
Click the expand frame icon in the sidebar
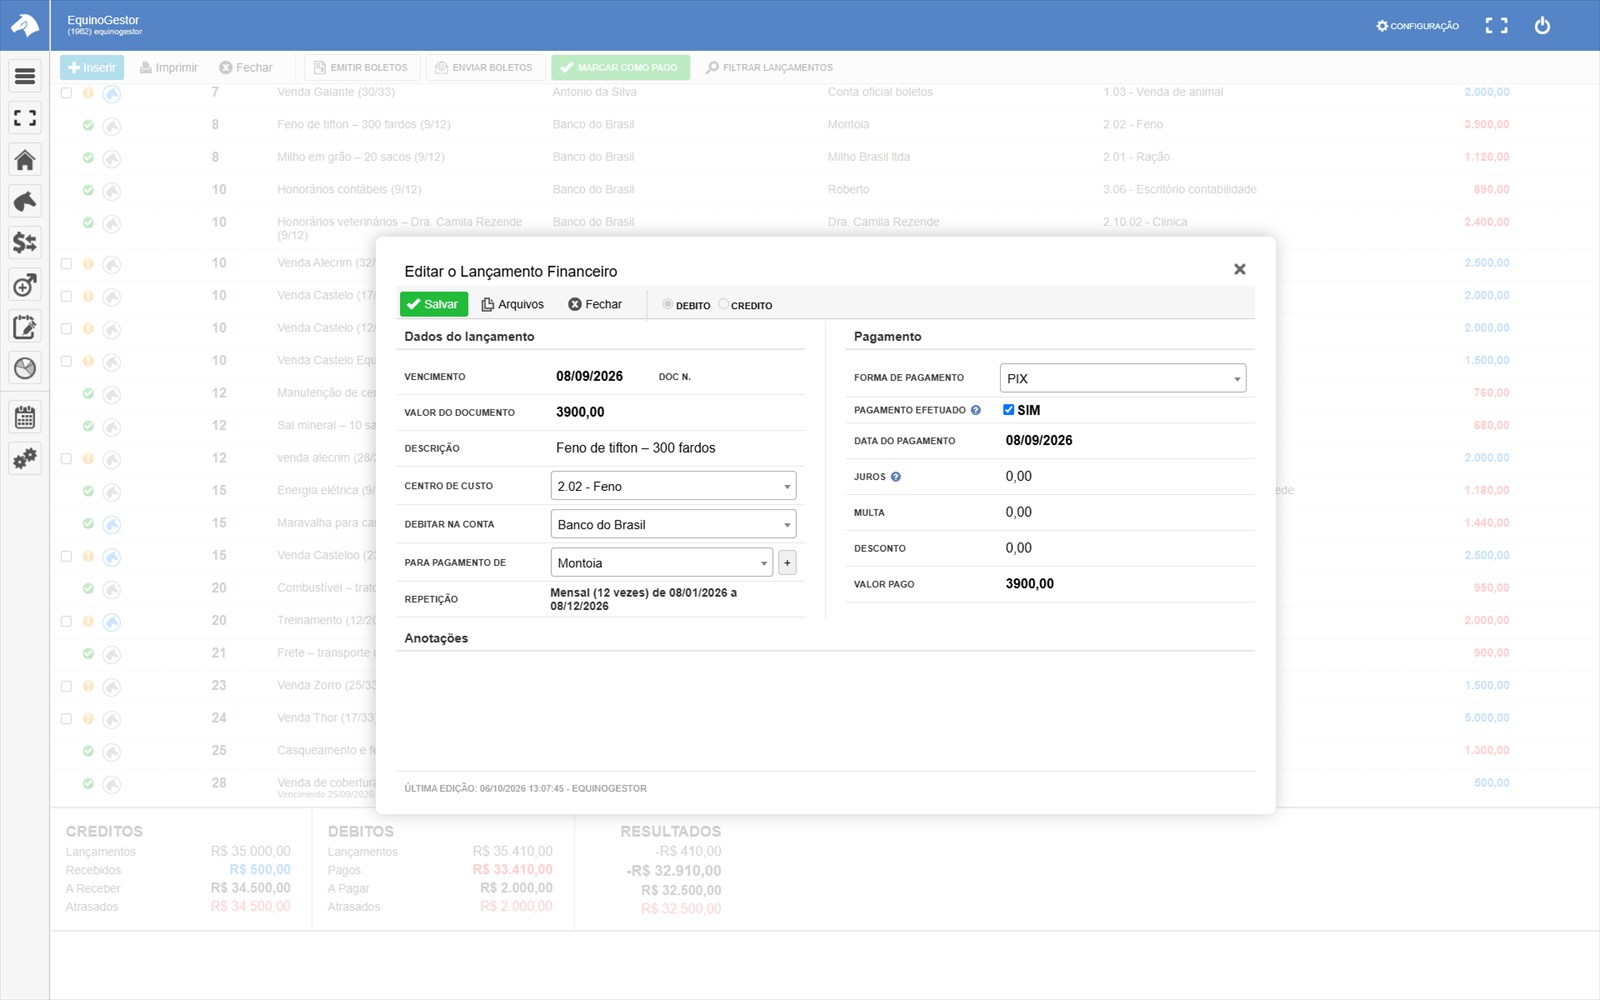pos(25,118)
